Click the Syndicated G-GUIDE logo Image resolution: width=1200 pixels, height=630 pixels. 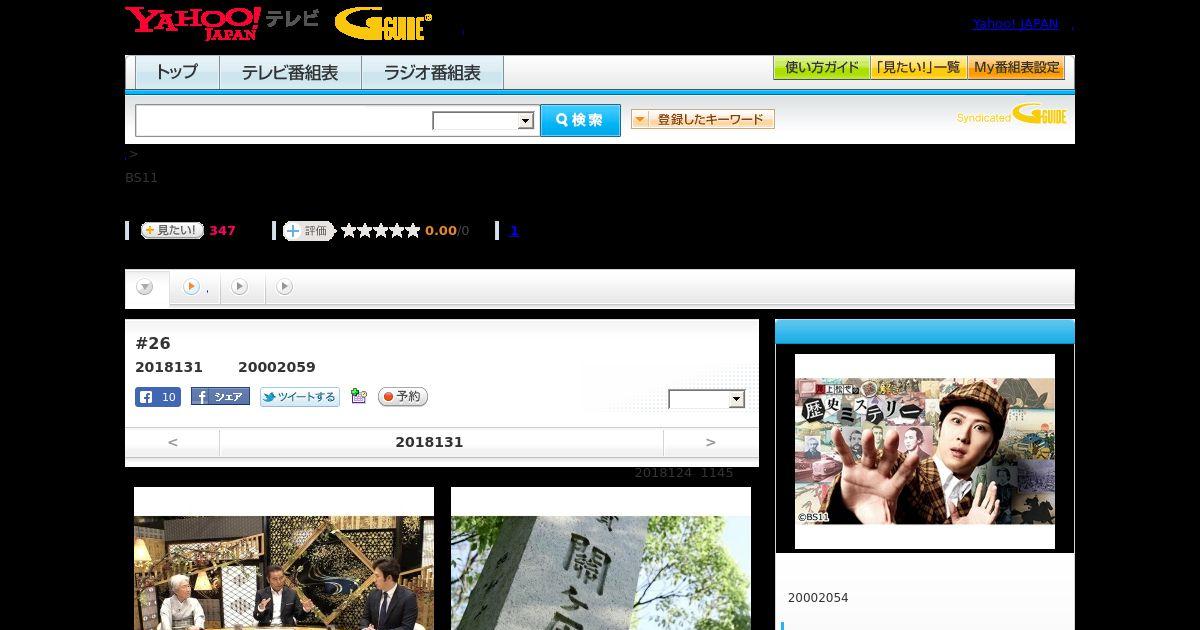click(x=1011, y=114)
